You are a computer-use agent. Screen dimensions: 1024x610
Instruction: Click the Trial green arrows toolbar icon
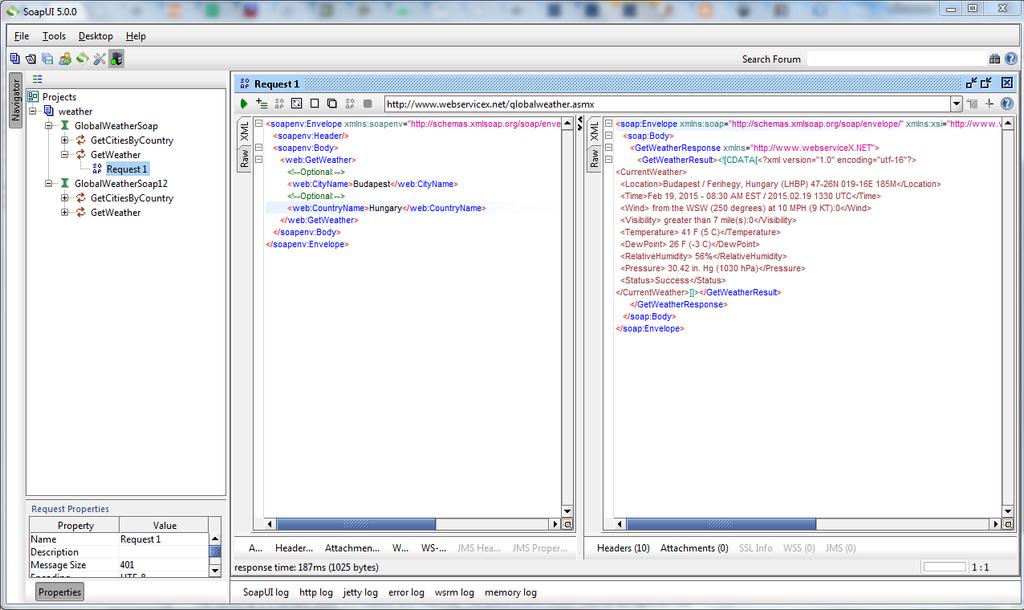pyautogui.click(x=82, y=58)
